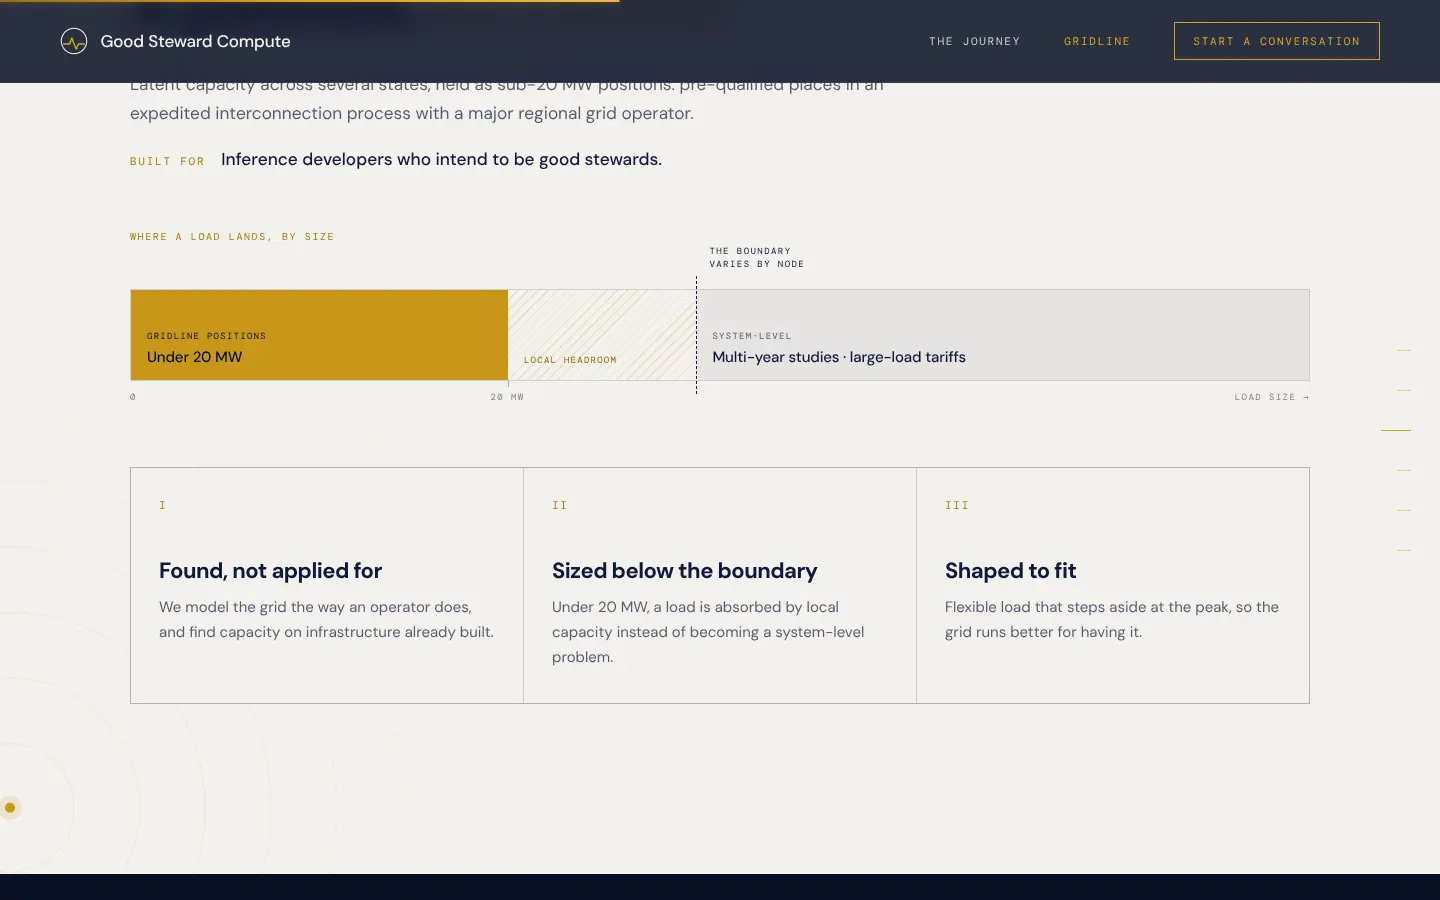Select the 'Under 20 MW, a load is absorbed' paragraph

click(708, 632)
